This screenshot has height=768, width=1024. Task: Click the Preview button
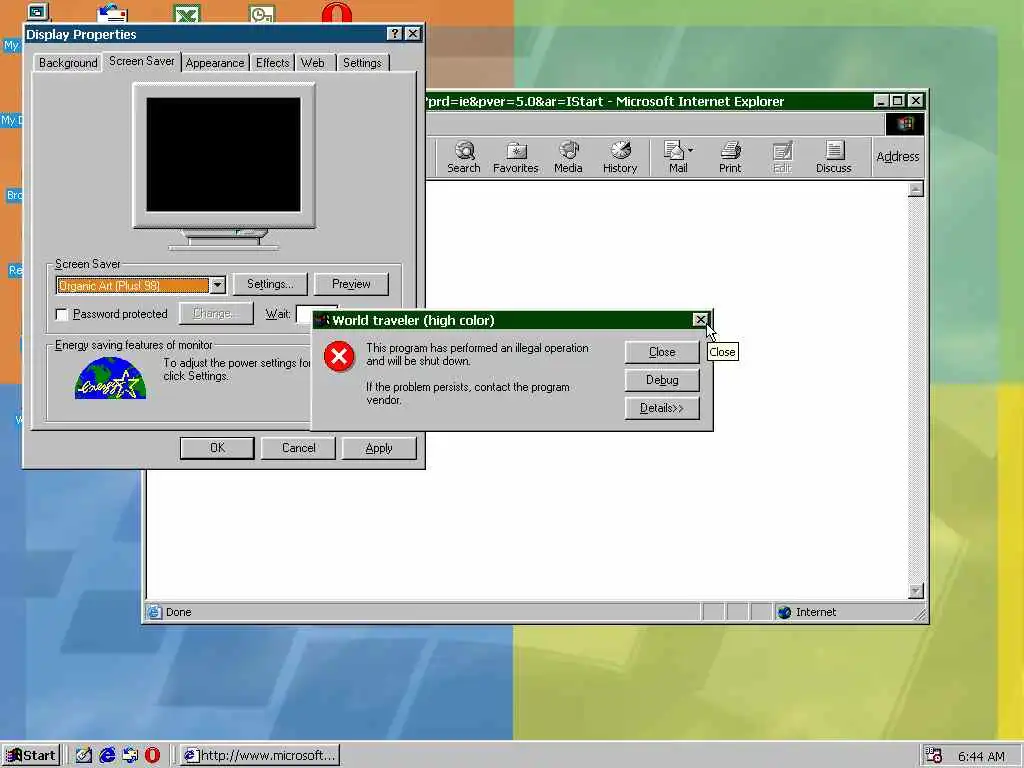(x=351, y=284)
